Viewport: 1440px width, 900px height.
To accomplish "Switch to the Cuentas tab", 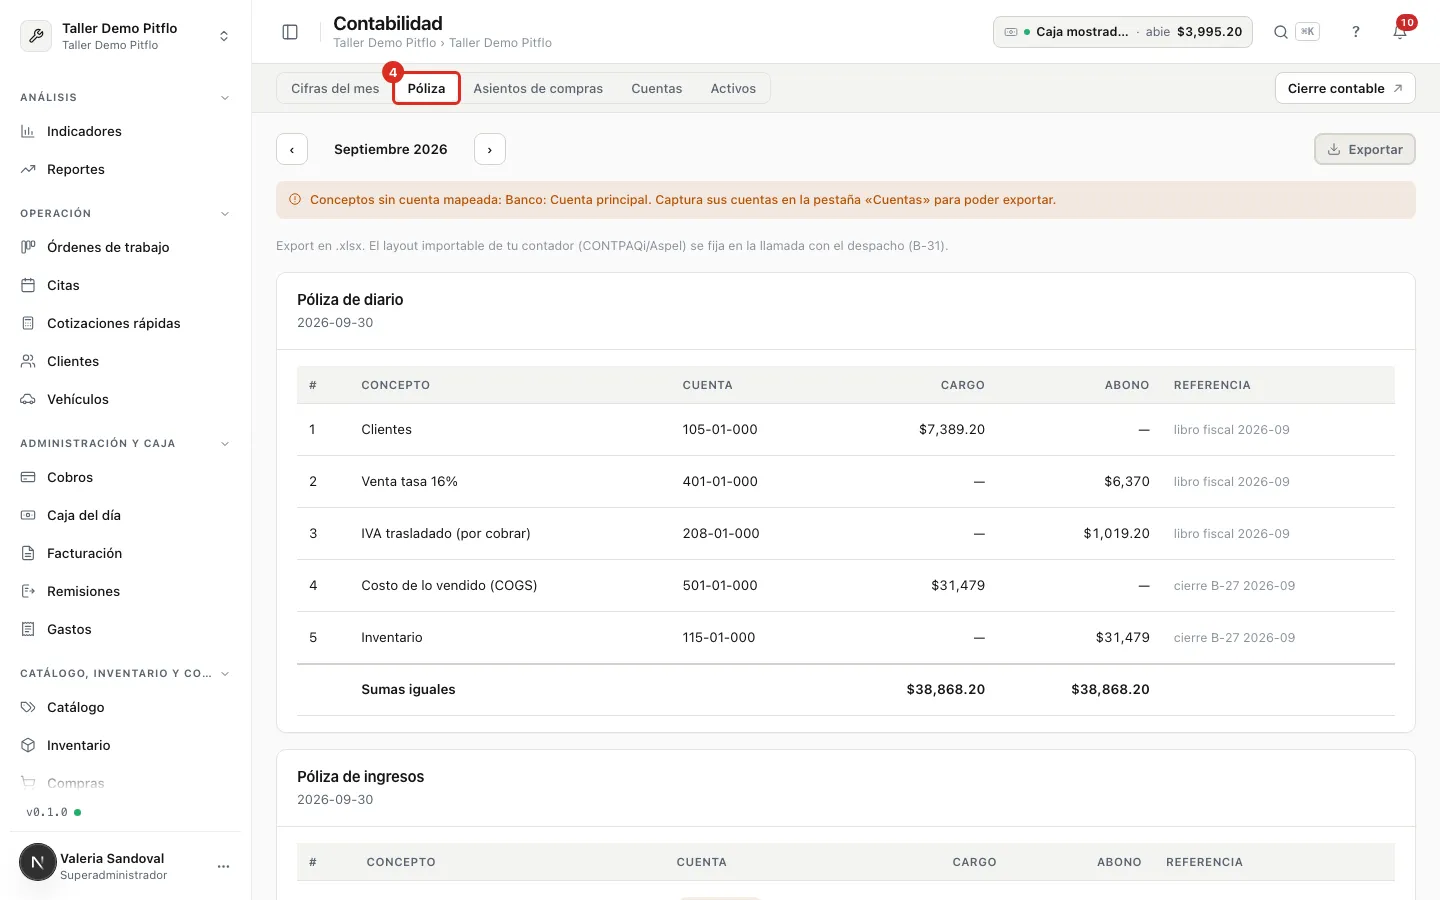I will coord(657,88).
